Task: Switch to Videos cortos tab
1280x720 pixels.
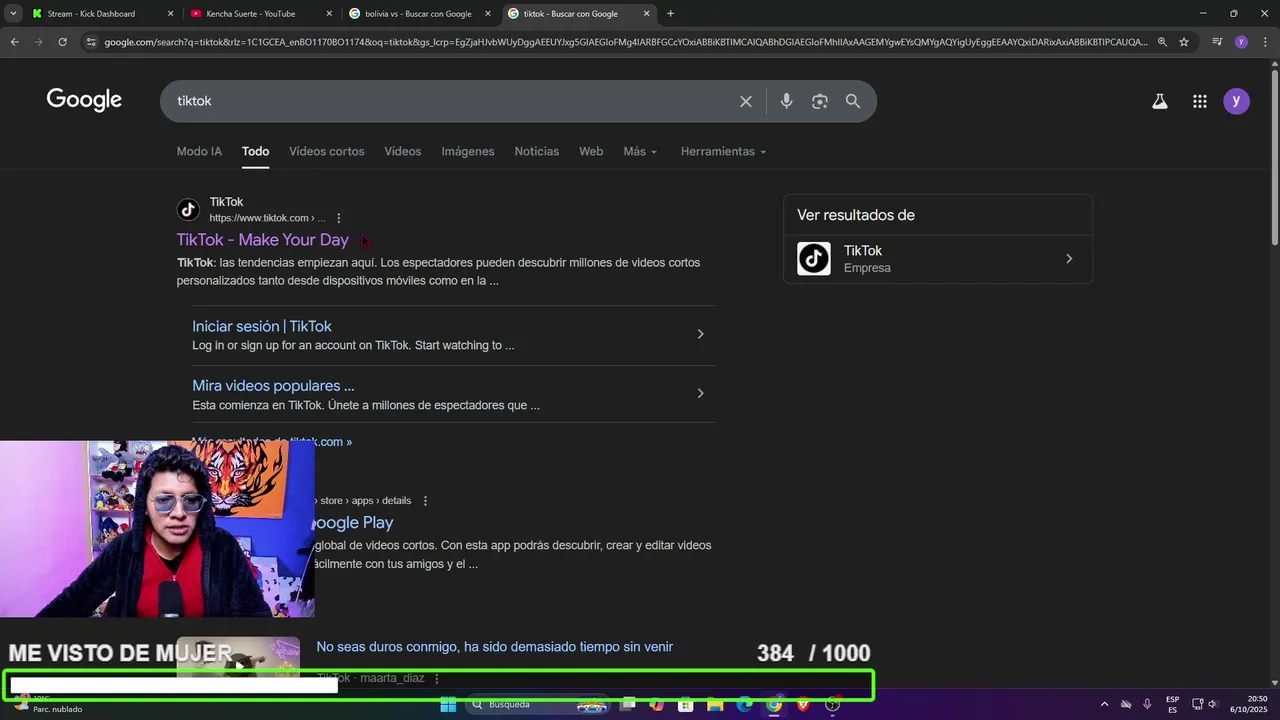Action: (327, 151)
